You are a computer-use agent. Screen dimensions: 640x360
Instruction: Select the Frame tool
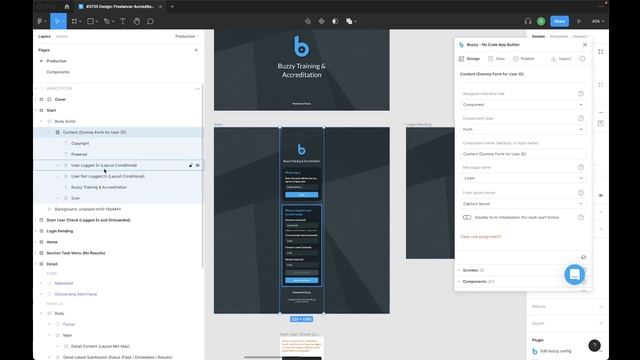tap(74, 21)
